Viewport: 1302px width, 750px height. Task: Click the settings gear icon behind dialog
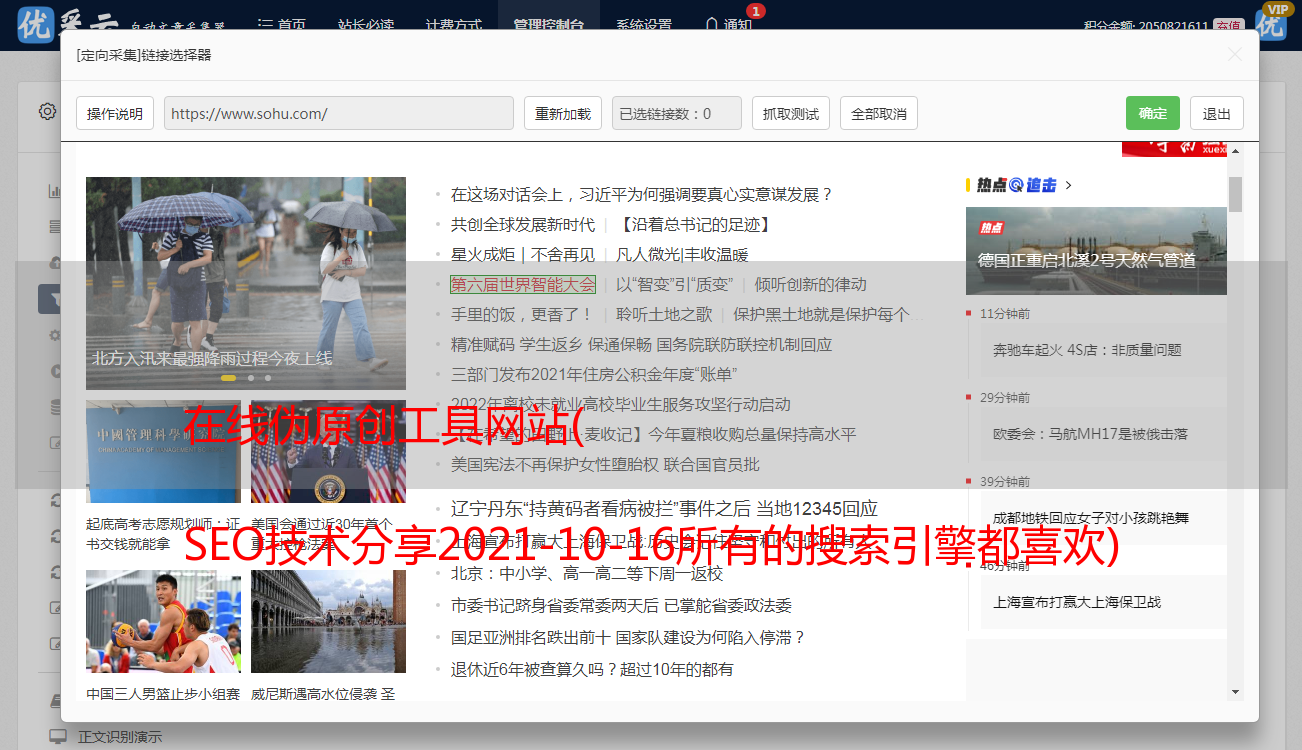pyautogui.click(x=47, y=111)
